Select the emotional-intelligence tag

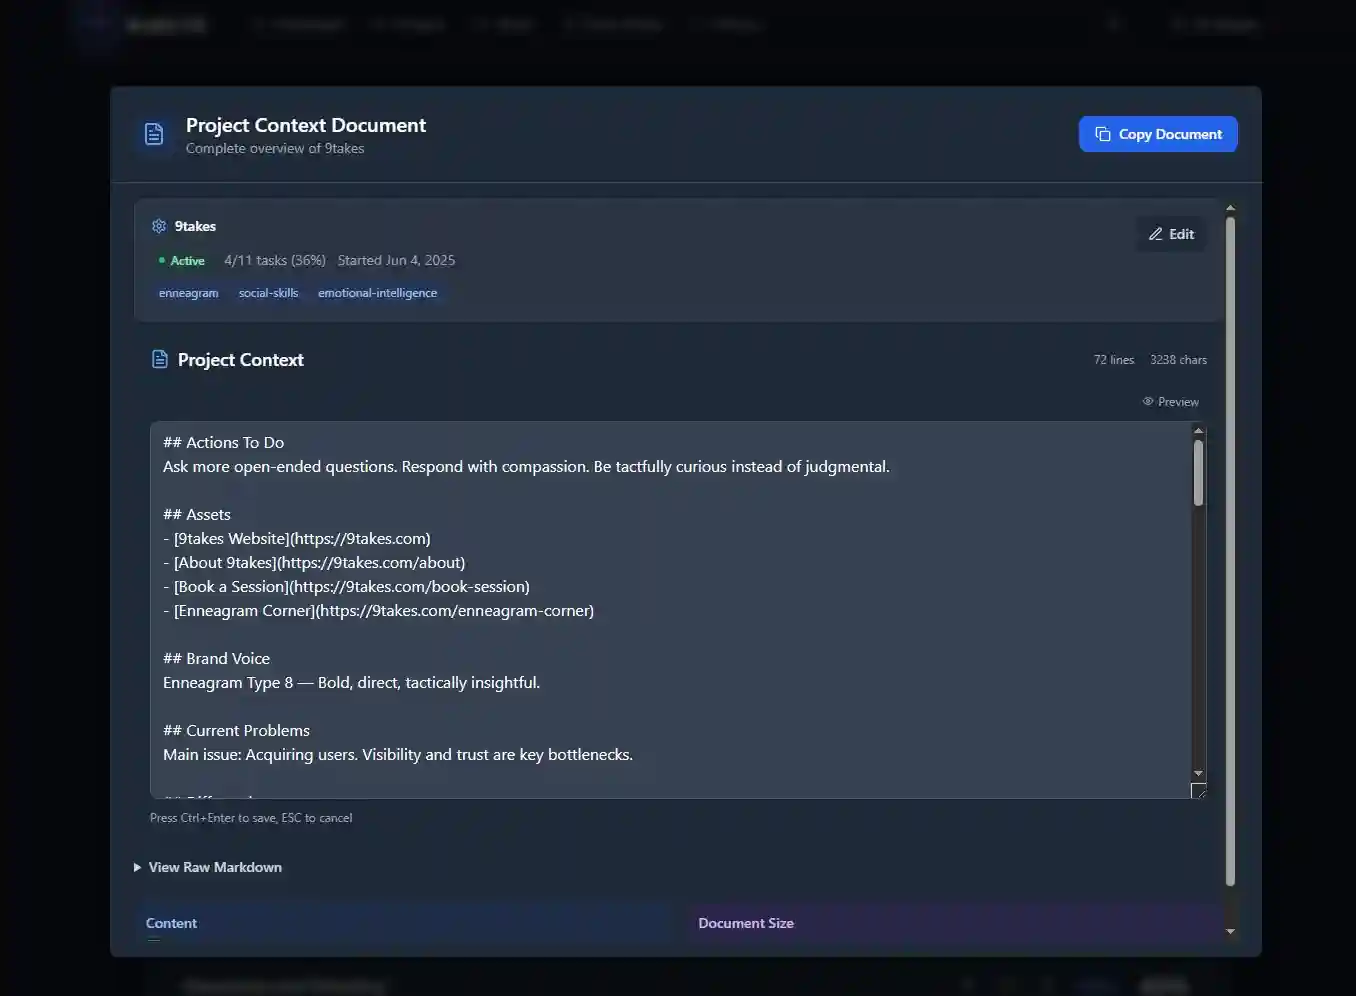coord(377,293)
